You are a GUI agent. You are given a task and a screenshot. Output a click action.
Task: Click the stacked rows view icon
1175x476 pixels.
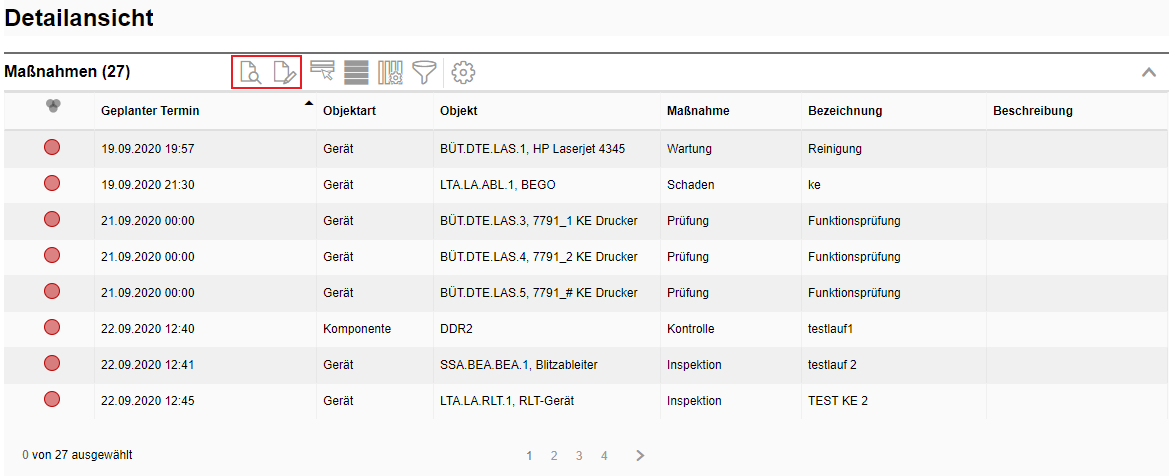356,72
